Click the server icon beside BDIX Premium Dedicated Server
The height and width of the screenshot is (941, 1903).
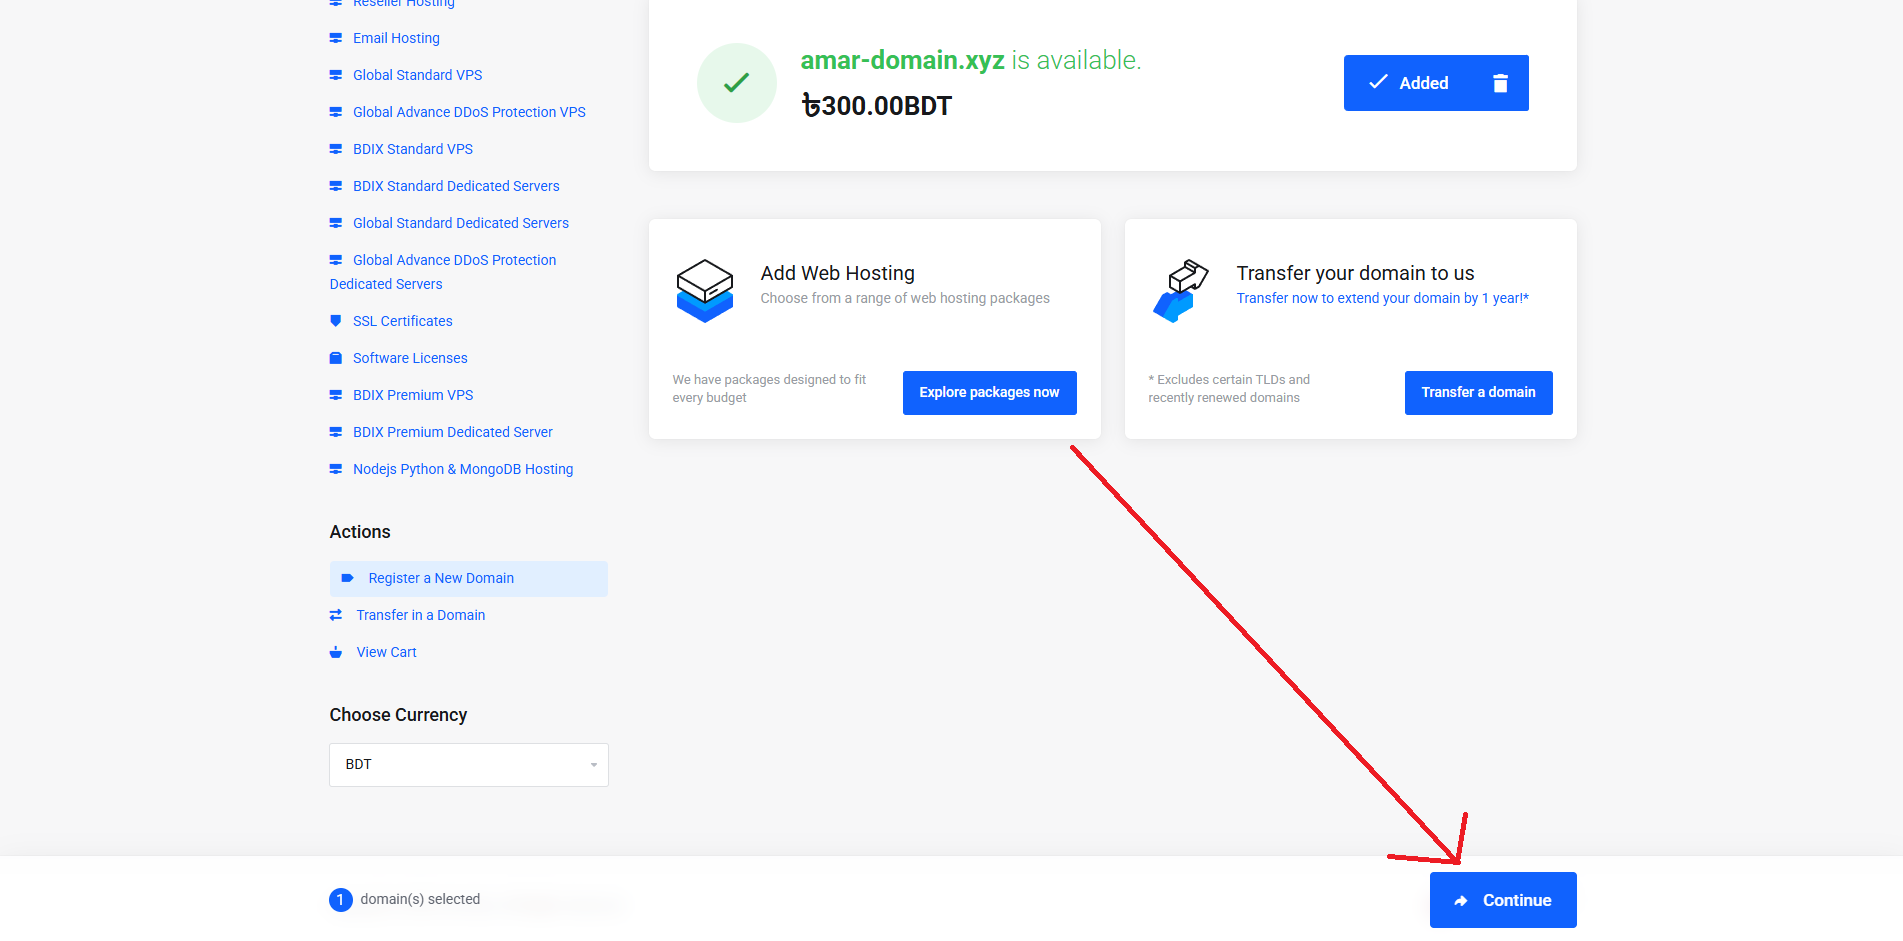pyautogui.click(x=336, y=432)
